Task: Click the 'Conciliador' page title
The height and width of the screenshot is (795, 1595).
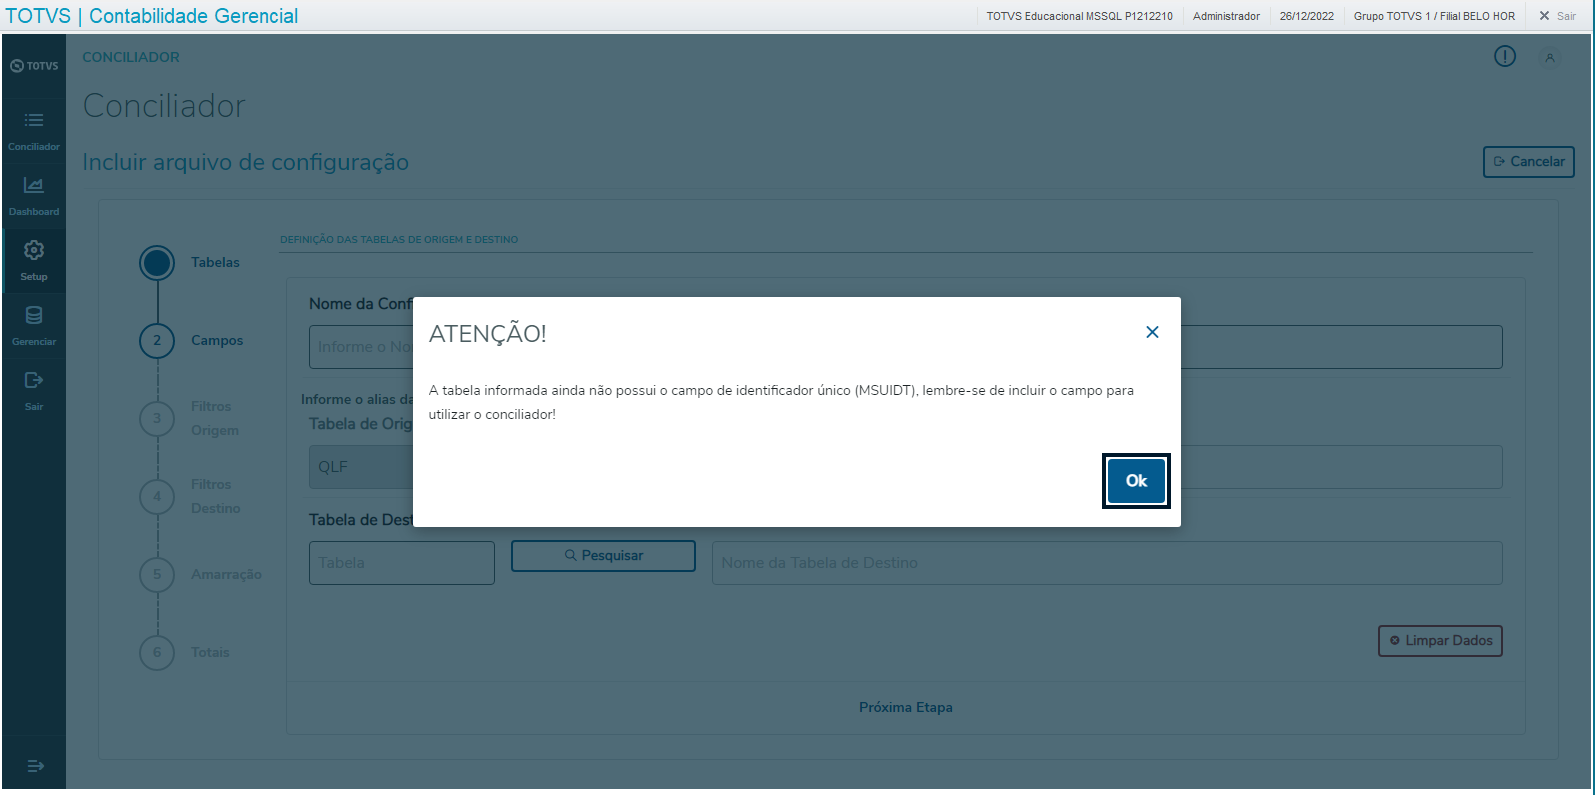Action: pos(164,106)
